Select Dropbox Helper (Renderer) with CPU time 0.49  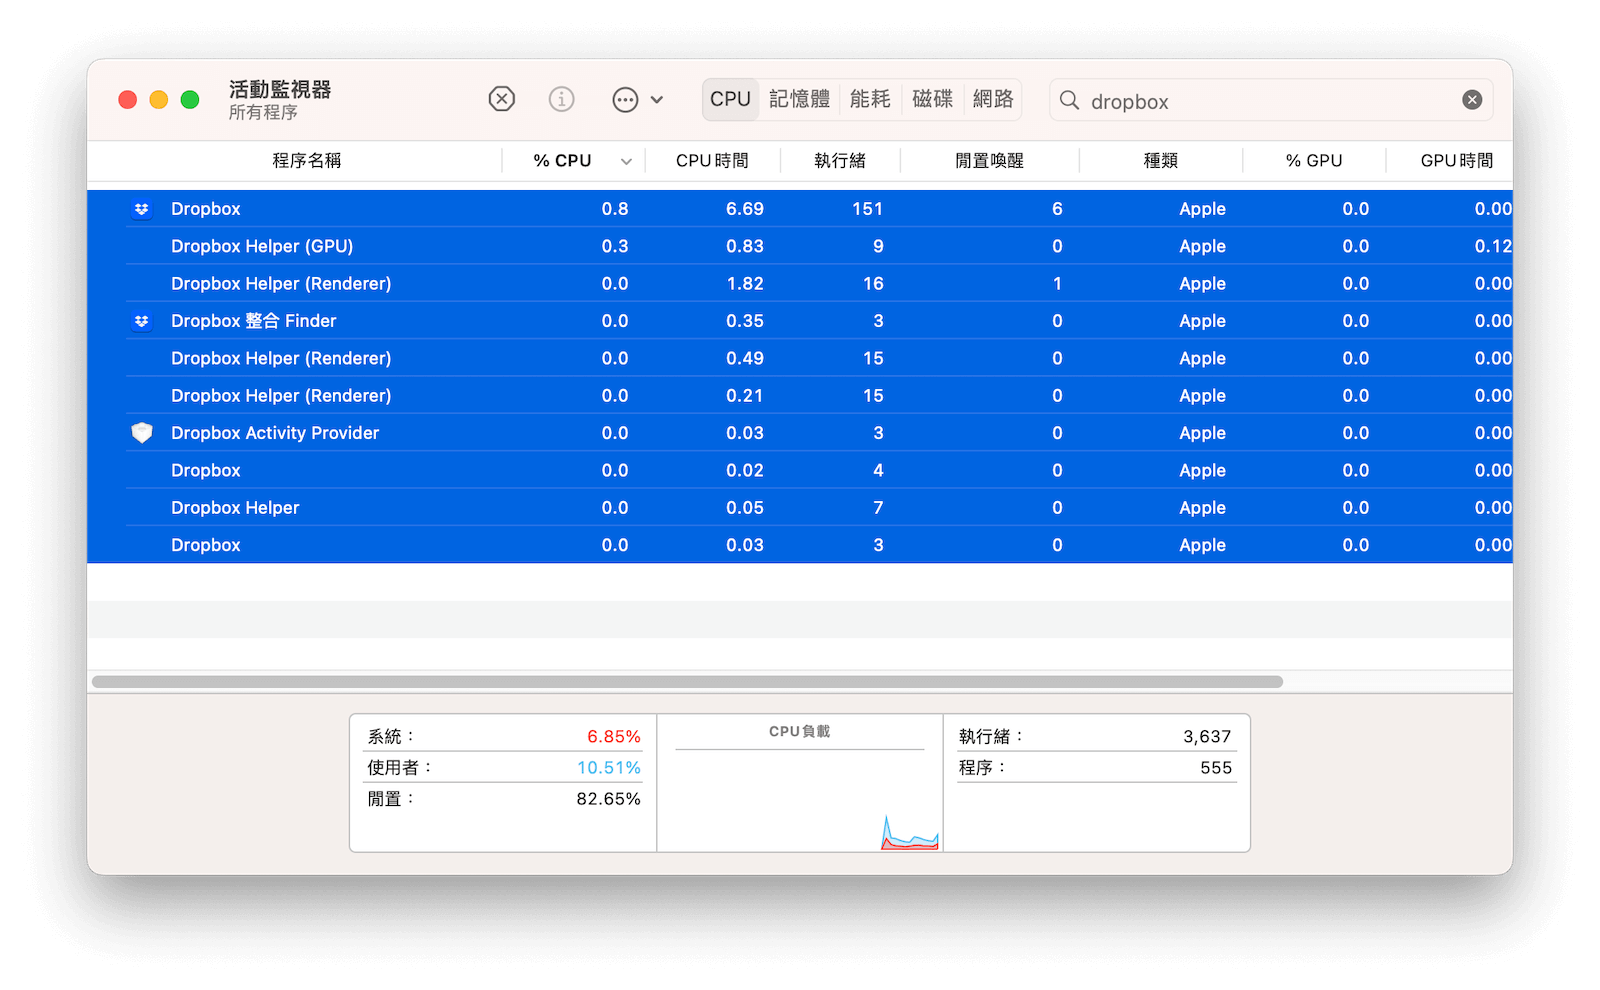pyautogui.click(x=800, y=358)
